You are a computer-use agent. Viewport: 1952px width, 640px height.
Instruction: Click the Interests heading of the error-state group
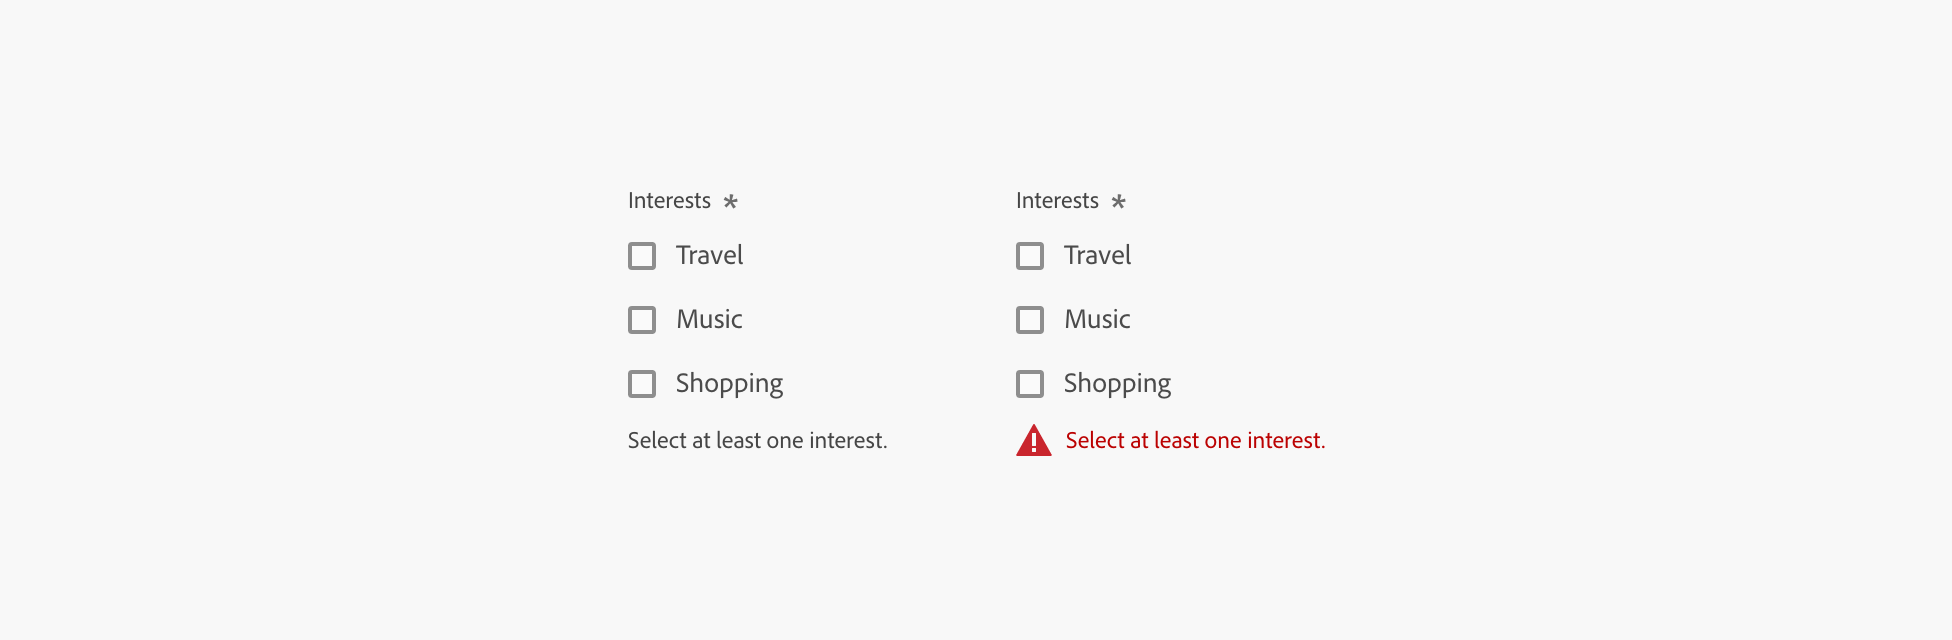[x=1057, y=201]
